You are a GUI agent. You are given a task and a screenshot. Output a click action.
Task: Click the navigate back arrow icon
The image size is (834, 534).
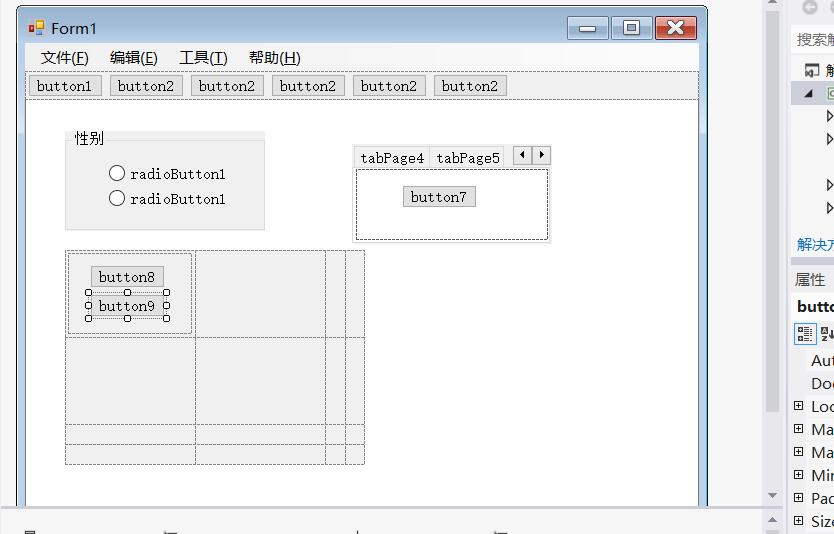point(810,7)
